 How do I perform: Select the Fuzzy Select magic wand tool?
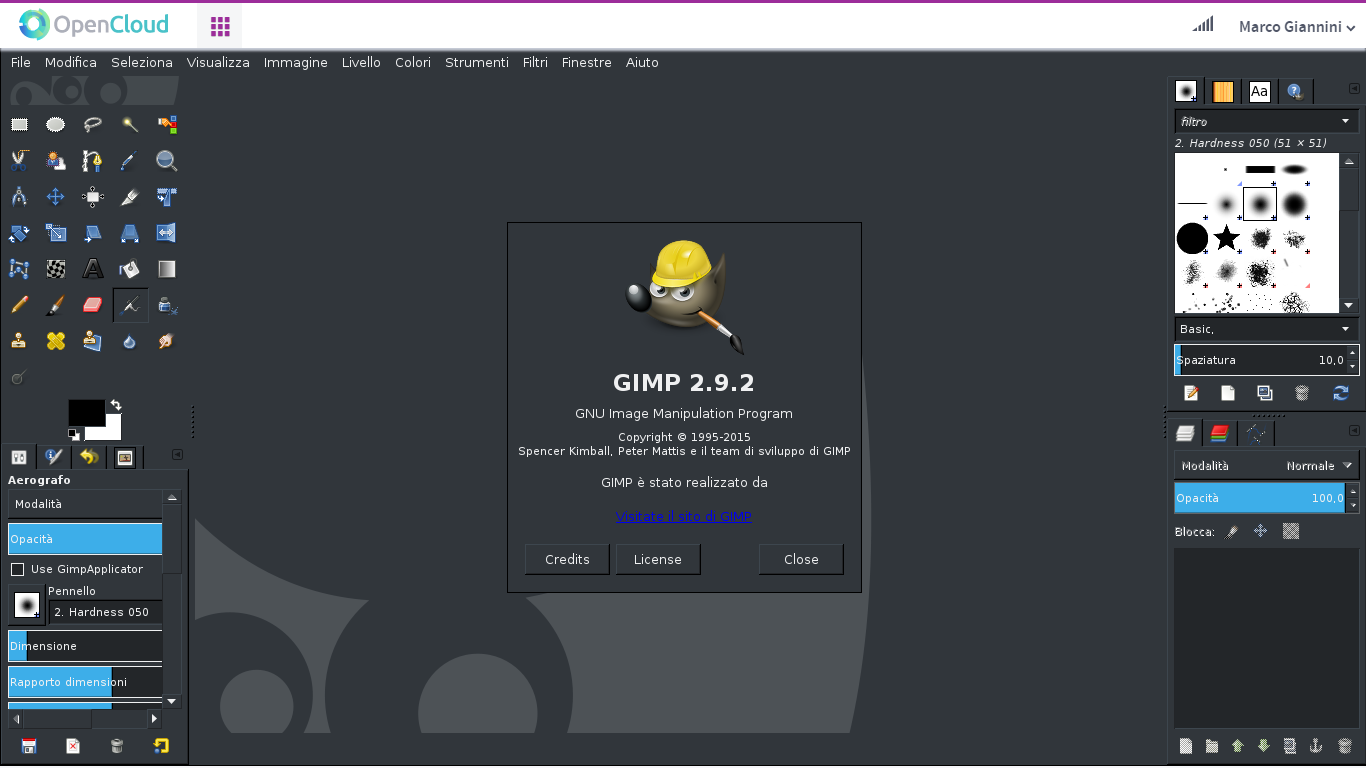click(x=130, y=125)
